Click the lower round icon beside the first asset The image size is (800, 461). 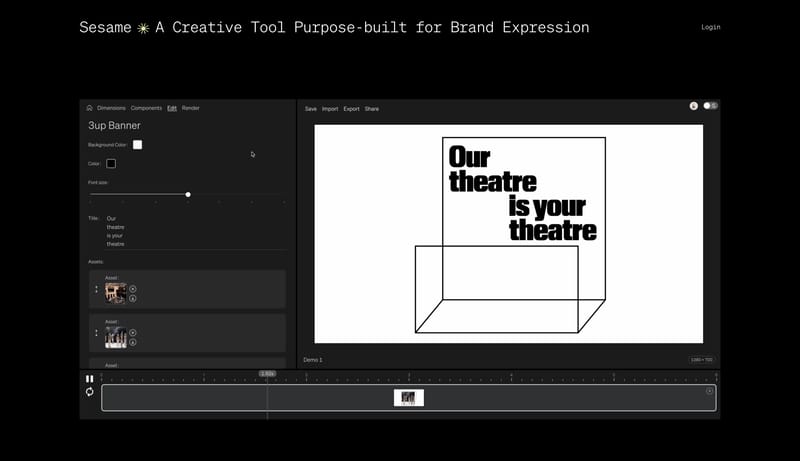[133, 298]
